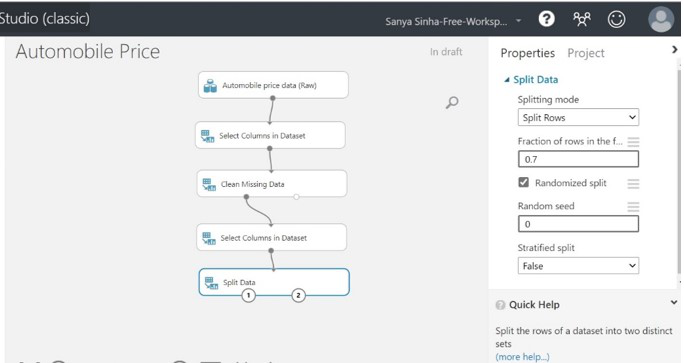Select the Split Data module
684x363 pixels.
274,282
